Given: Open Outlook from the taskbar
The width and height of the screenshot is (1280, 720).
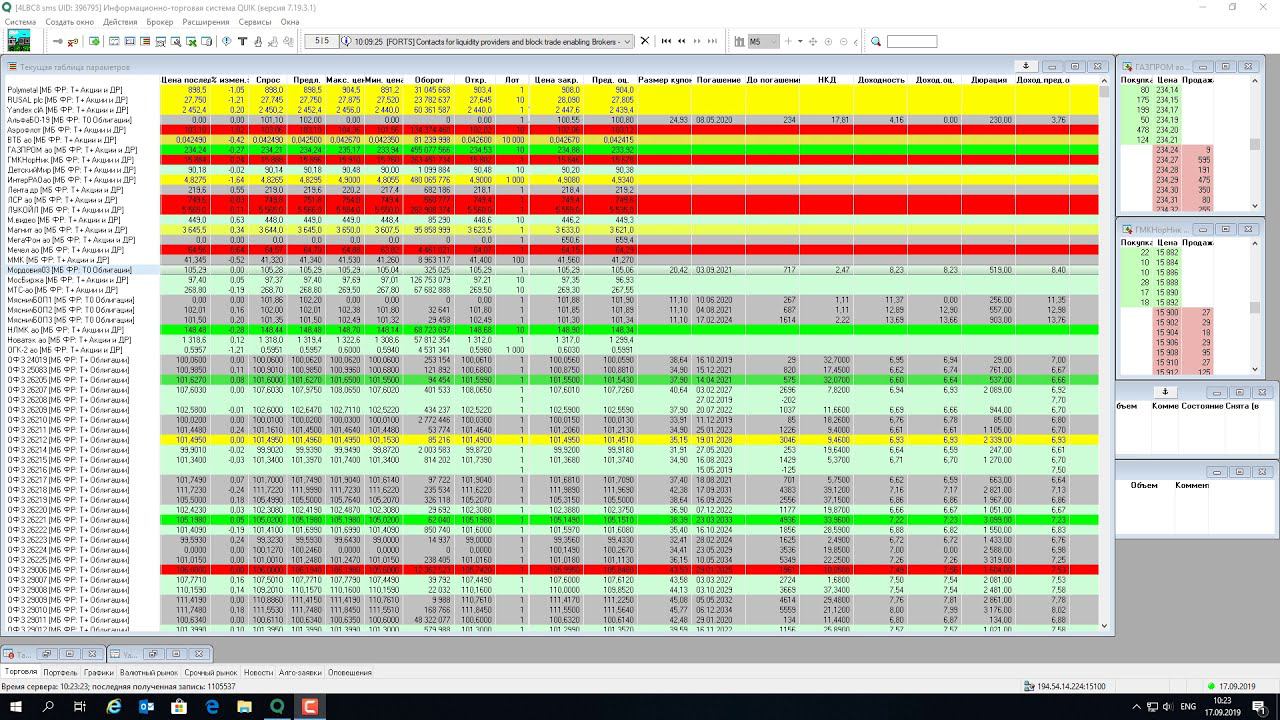Looking at the screenshot, I should 146,707.
